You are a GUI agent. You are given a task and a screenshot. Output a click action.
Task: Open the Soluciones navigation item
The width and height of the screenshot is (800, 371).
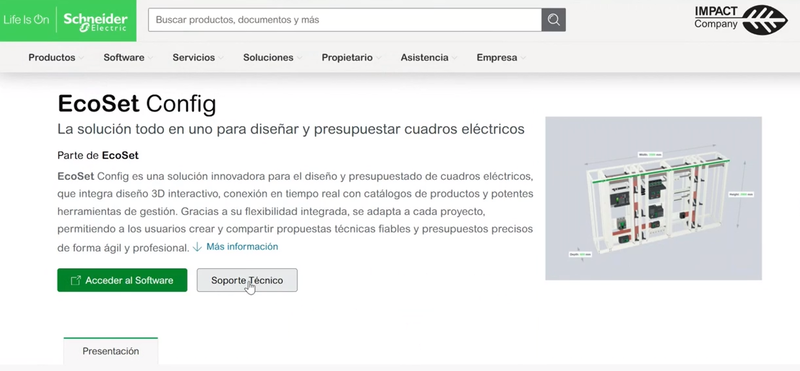pos(268,58)
